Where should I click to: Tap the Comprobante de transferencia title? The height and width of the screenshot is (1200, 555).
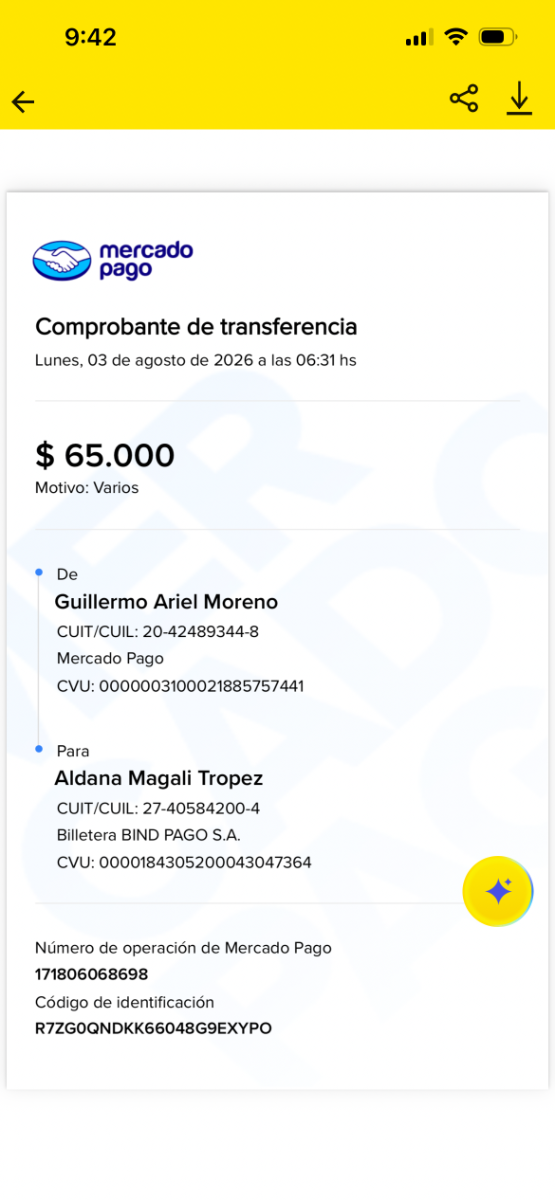[x=196, y=327]
